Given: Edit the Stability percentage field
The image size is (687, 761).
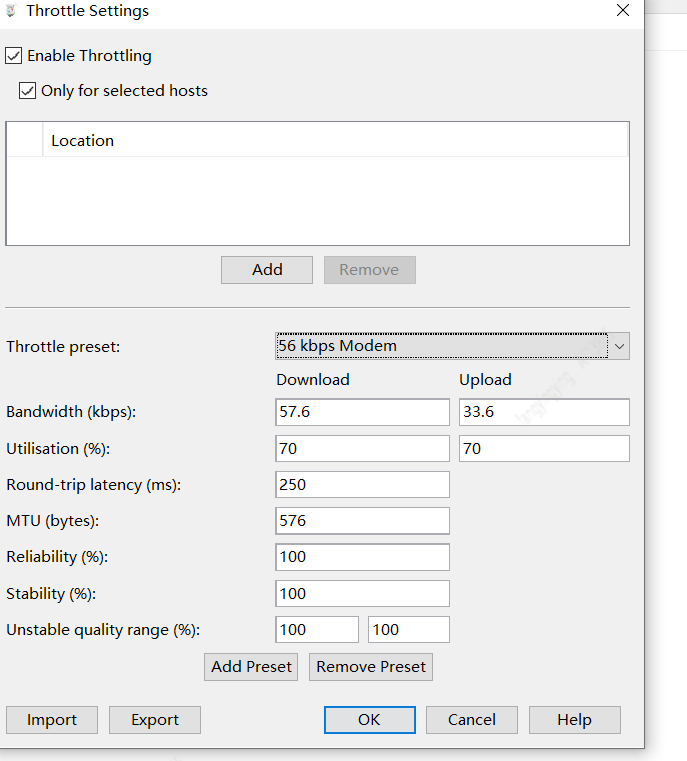Looking at the screenshot, I should pyautogui.click(x=362, y=594).
